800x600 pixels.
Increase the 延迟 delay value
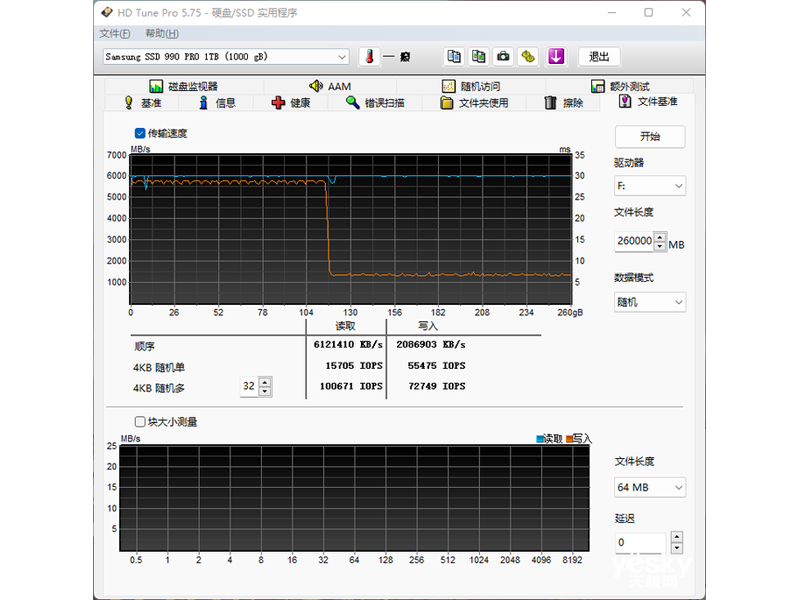677,537
